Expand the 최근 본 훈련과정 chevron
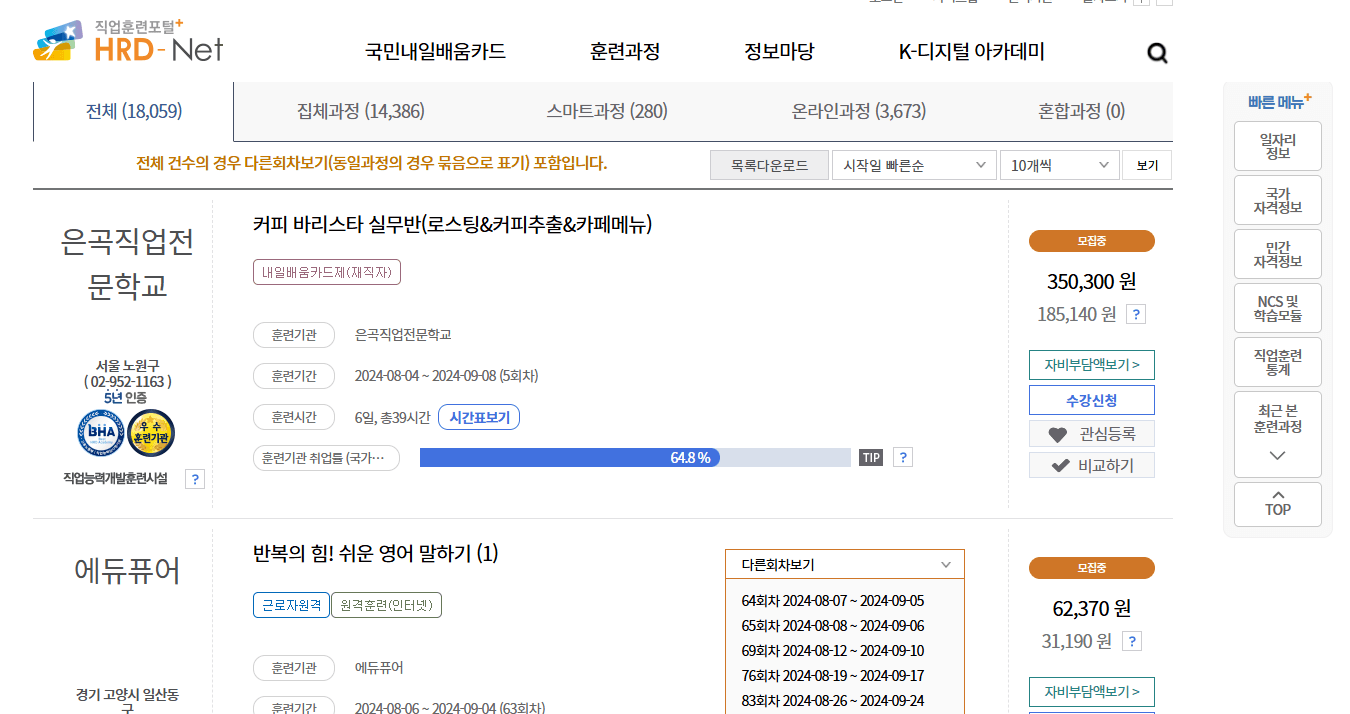1350x714 pixels. click(1277, 455)
